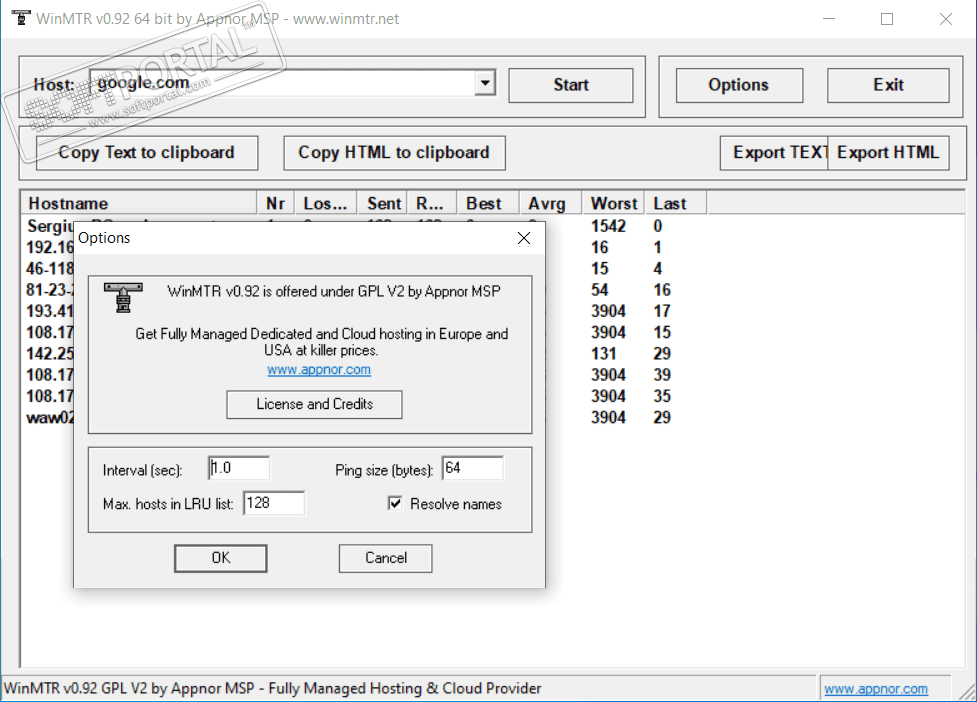Click the Interval (sec) input field
977x702 pixels.
pos(239,468)
